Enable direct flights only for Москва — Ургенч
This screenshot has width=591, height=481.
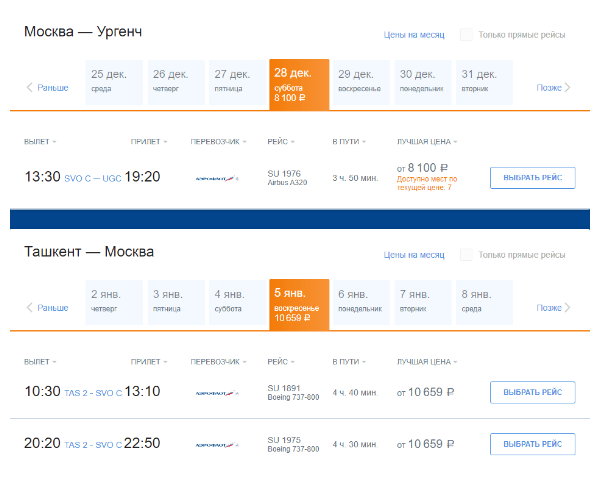pyautogui.click(x=466, y=35)
